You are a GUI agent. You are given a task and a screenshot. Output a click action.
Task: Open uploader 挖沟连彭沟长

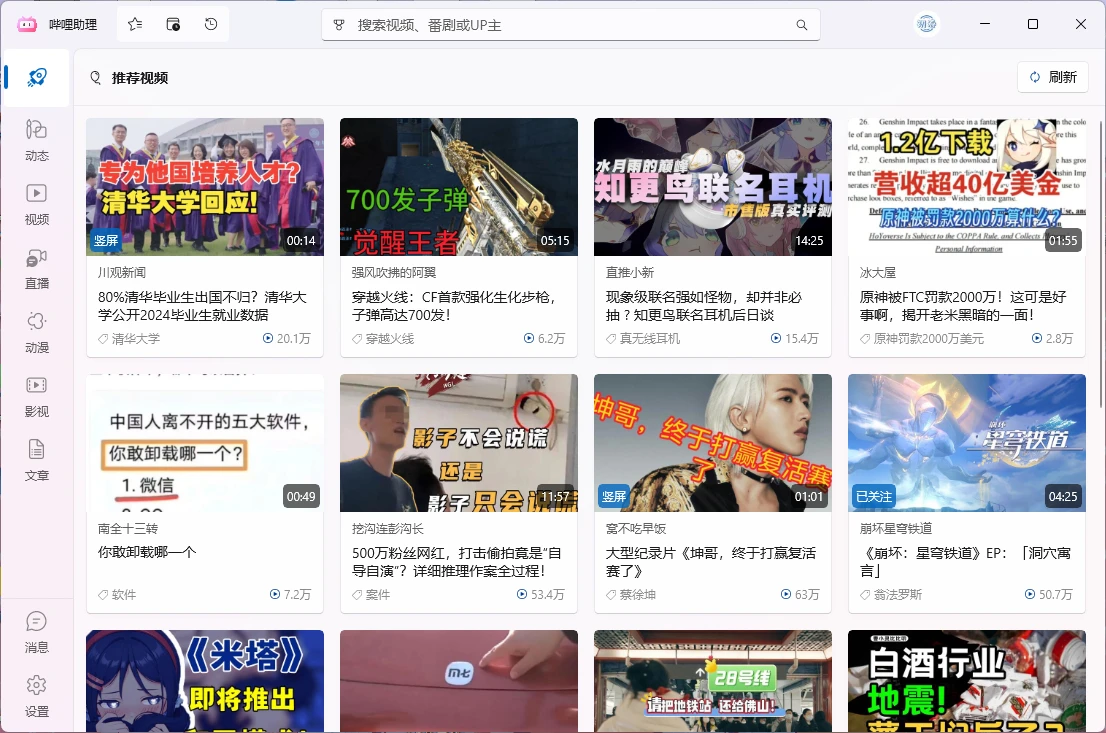coord(387,528)
